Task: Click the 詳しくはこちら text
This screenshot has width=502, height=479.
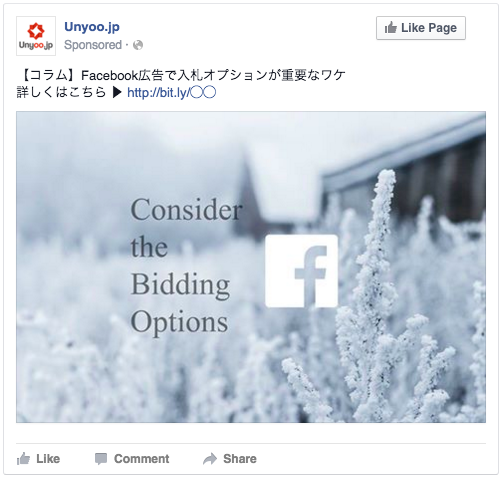Action: click(x=61, y=93)
